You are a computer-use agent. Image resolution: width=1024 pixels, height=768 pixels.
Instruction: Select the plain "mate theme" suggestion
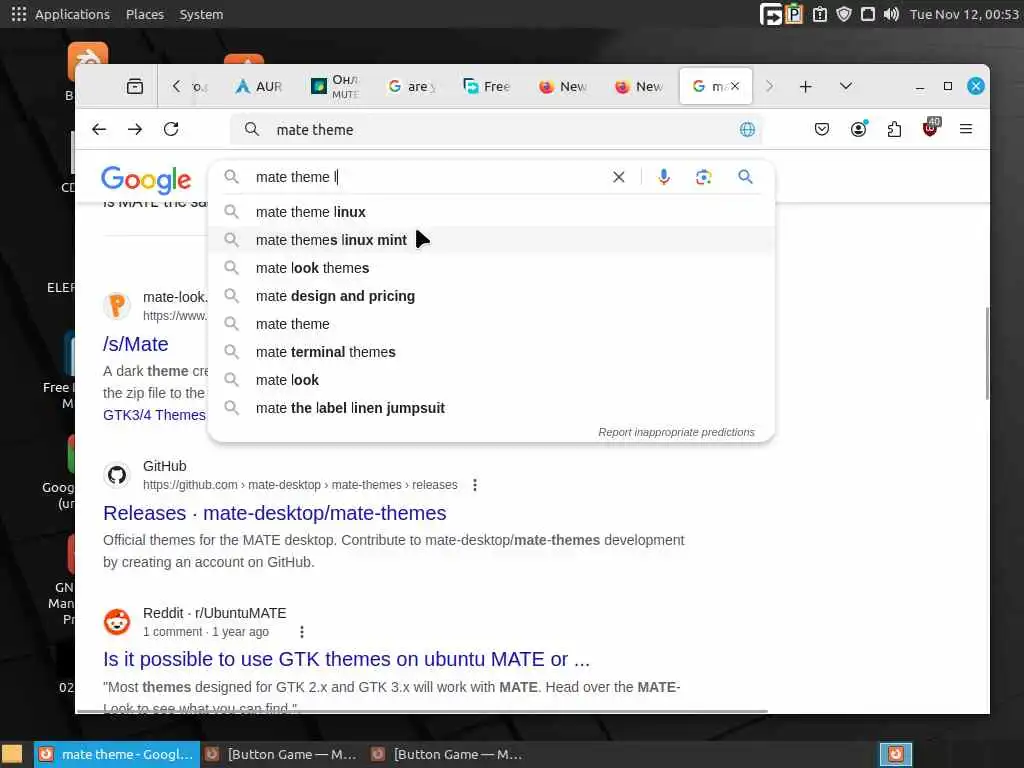491,325
